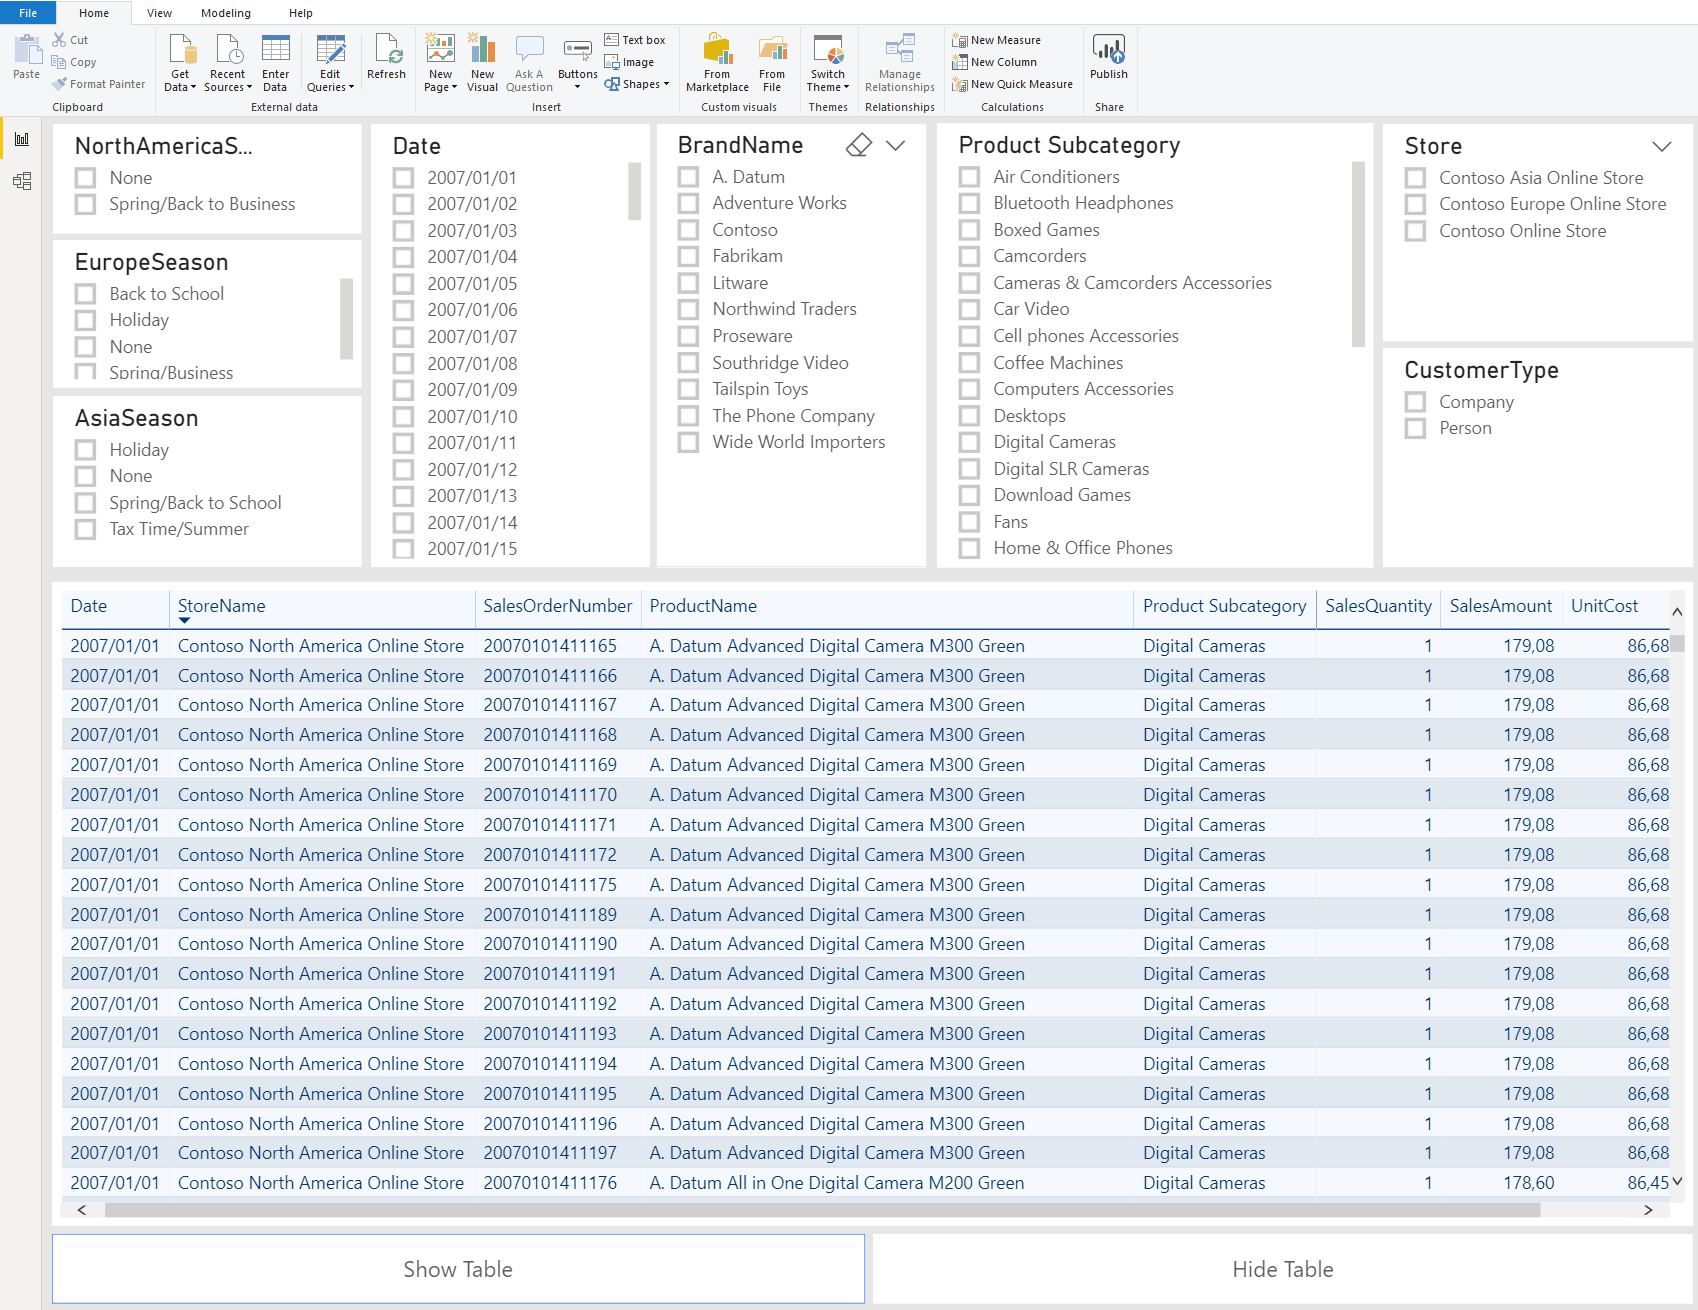This screenshot has height=1310, width=1698.
Task: Add a New Visual
Action: point(482,62)
